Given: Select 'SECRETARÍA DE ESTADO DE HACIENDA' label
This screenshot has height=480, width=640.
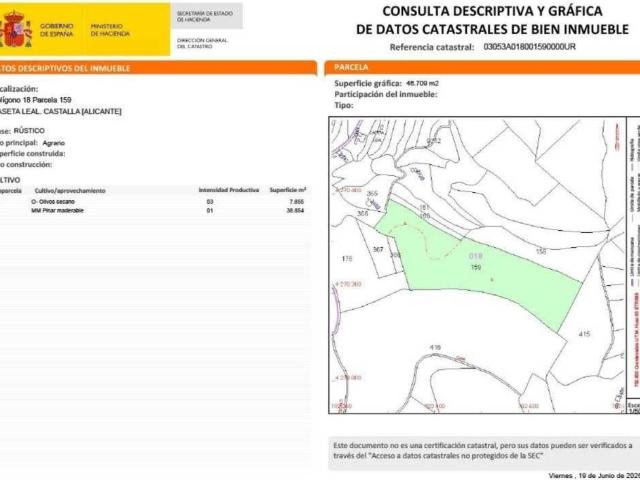Looking at the screenshot, I should coord(204,16).
